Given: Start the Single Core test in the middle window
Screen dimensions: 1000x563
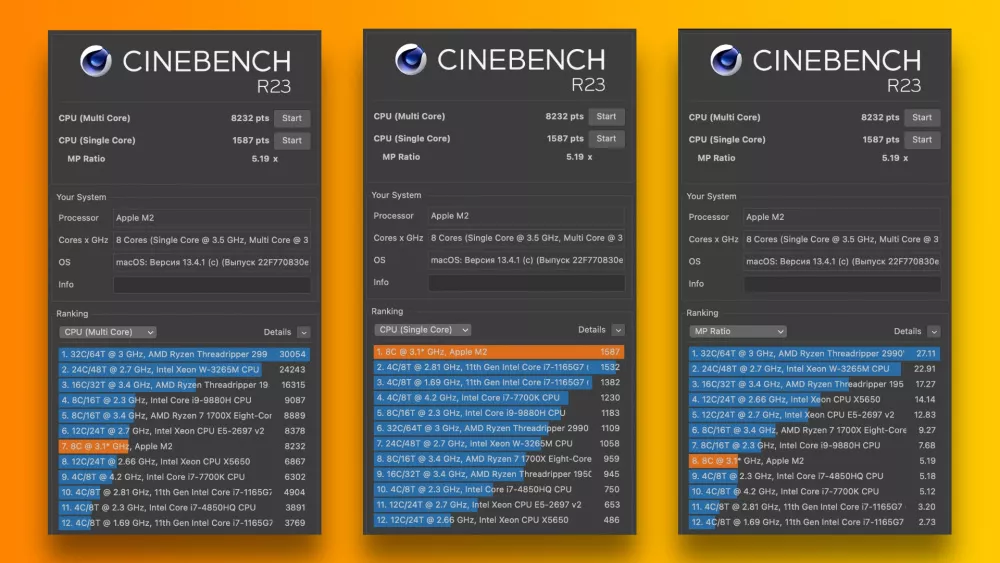Looking at the screenshot, I should click(x=607, y=138).
